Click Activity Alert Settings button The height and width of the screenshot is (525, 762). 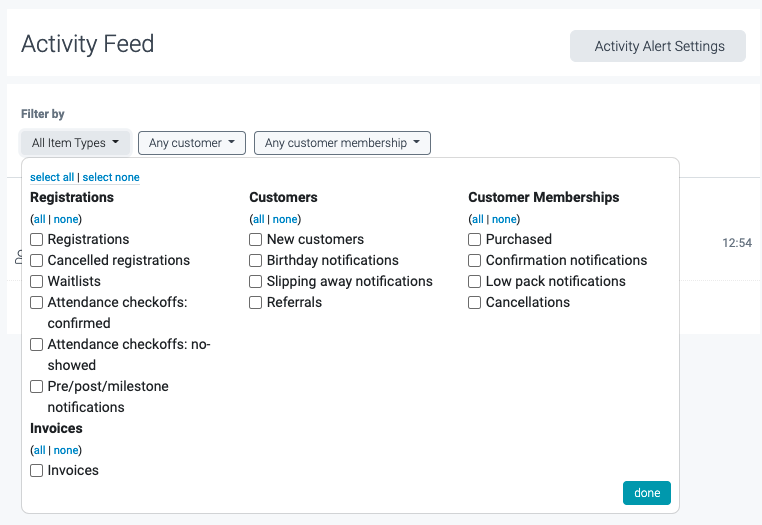658,46
